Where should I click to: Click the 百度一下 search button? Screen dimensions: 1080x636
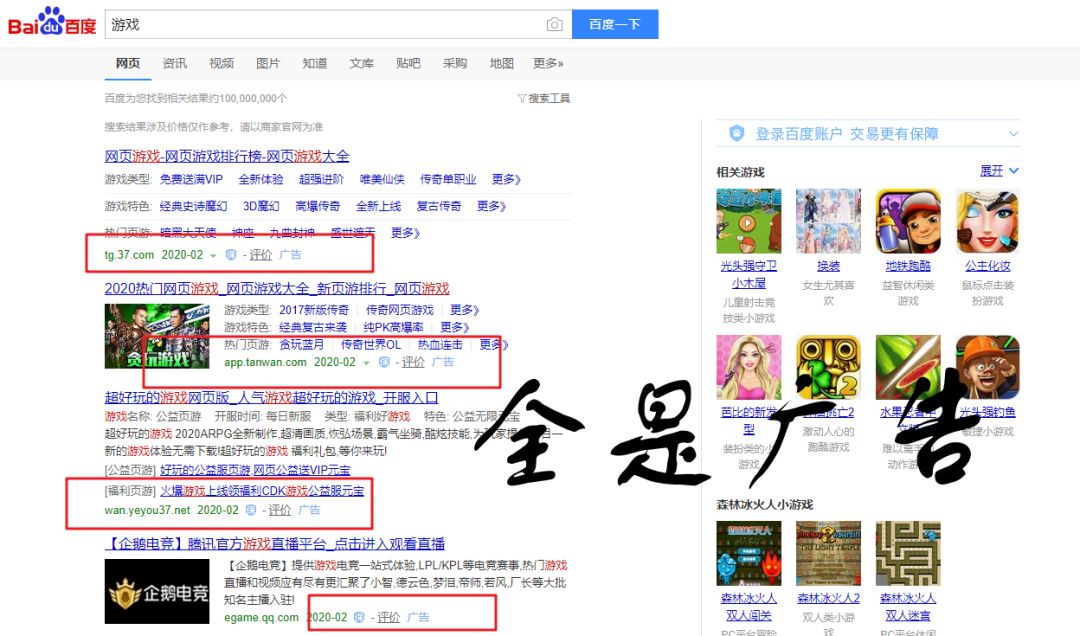pyautogui.click(x=615, y=23)
